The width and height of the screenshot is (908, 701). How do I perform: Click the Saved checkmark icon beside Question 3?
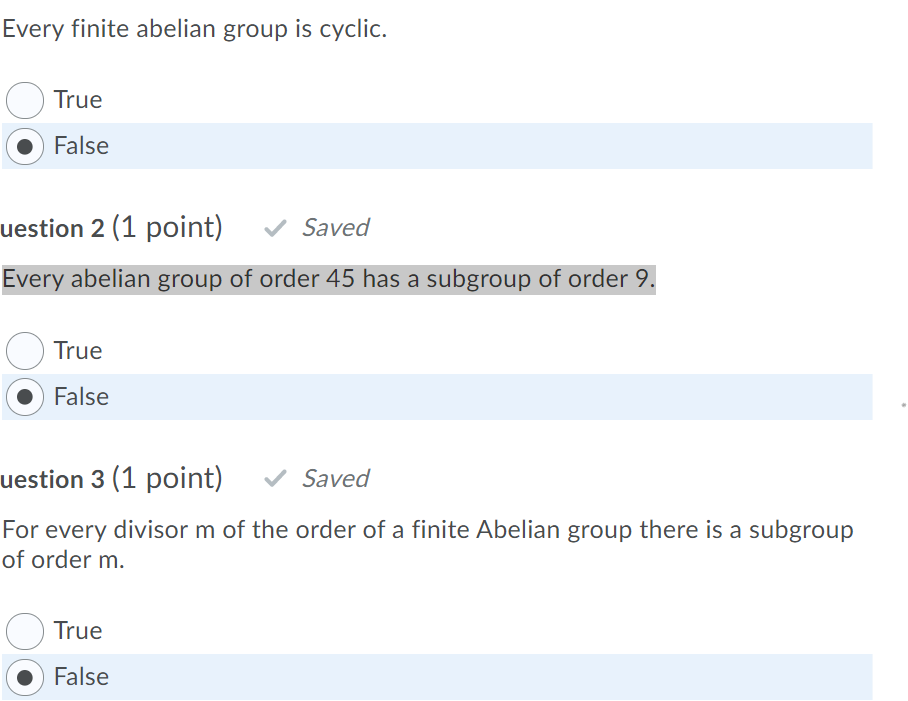click(274, 478)
